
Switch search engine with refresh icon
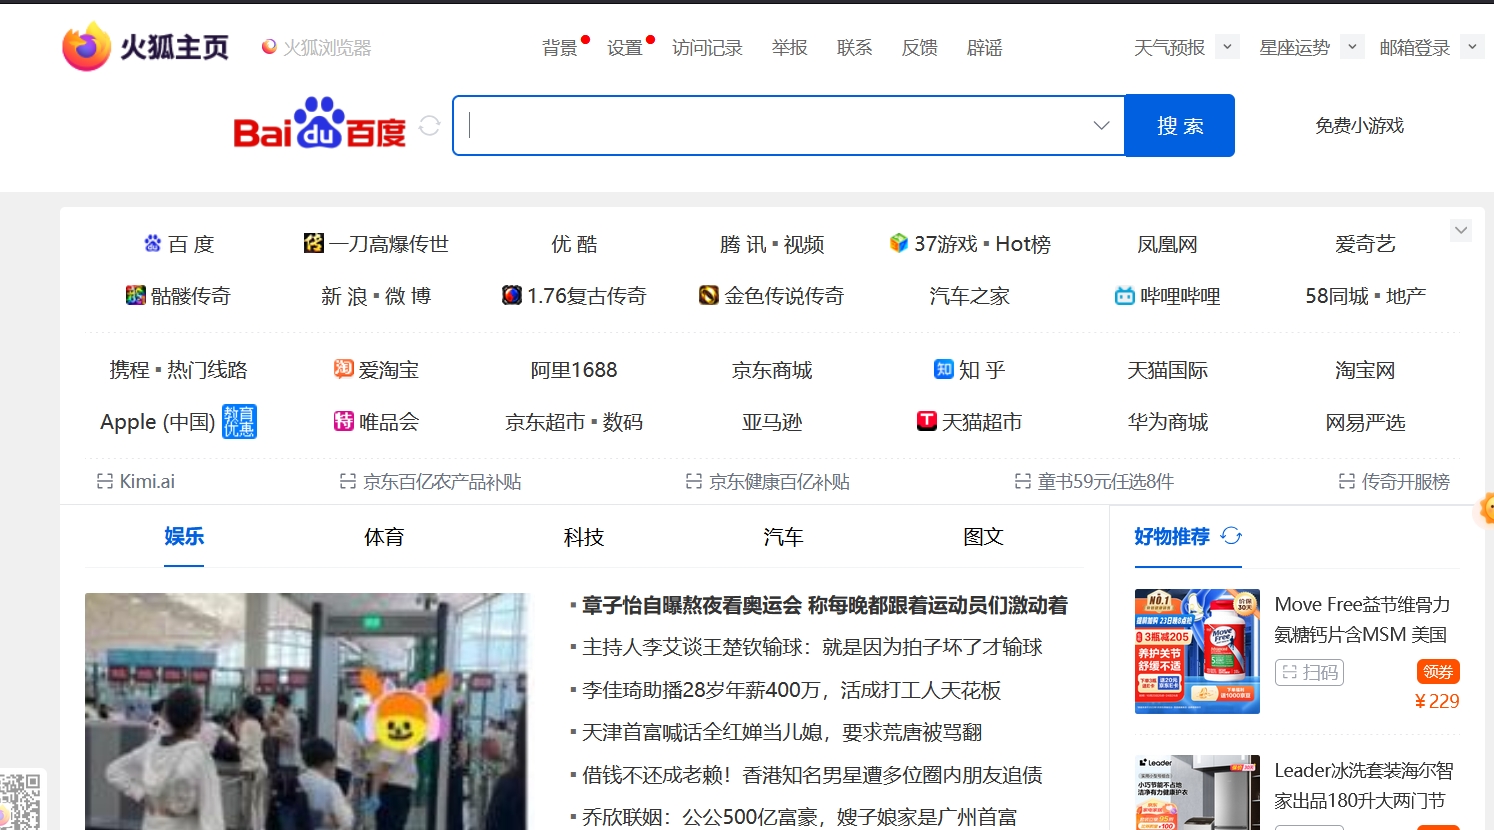tap(430, 126)
